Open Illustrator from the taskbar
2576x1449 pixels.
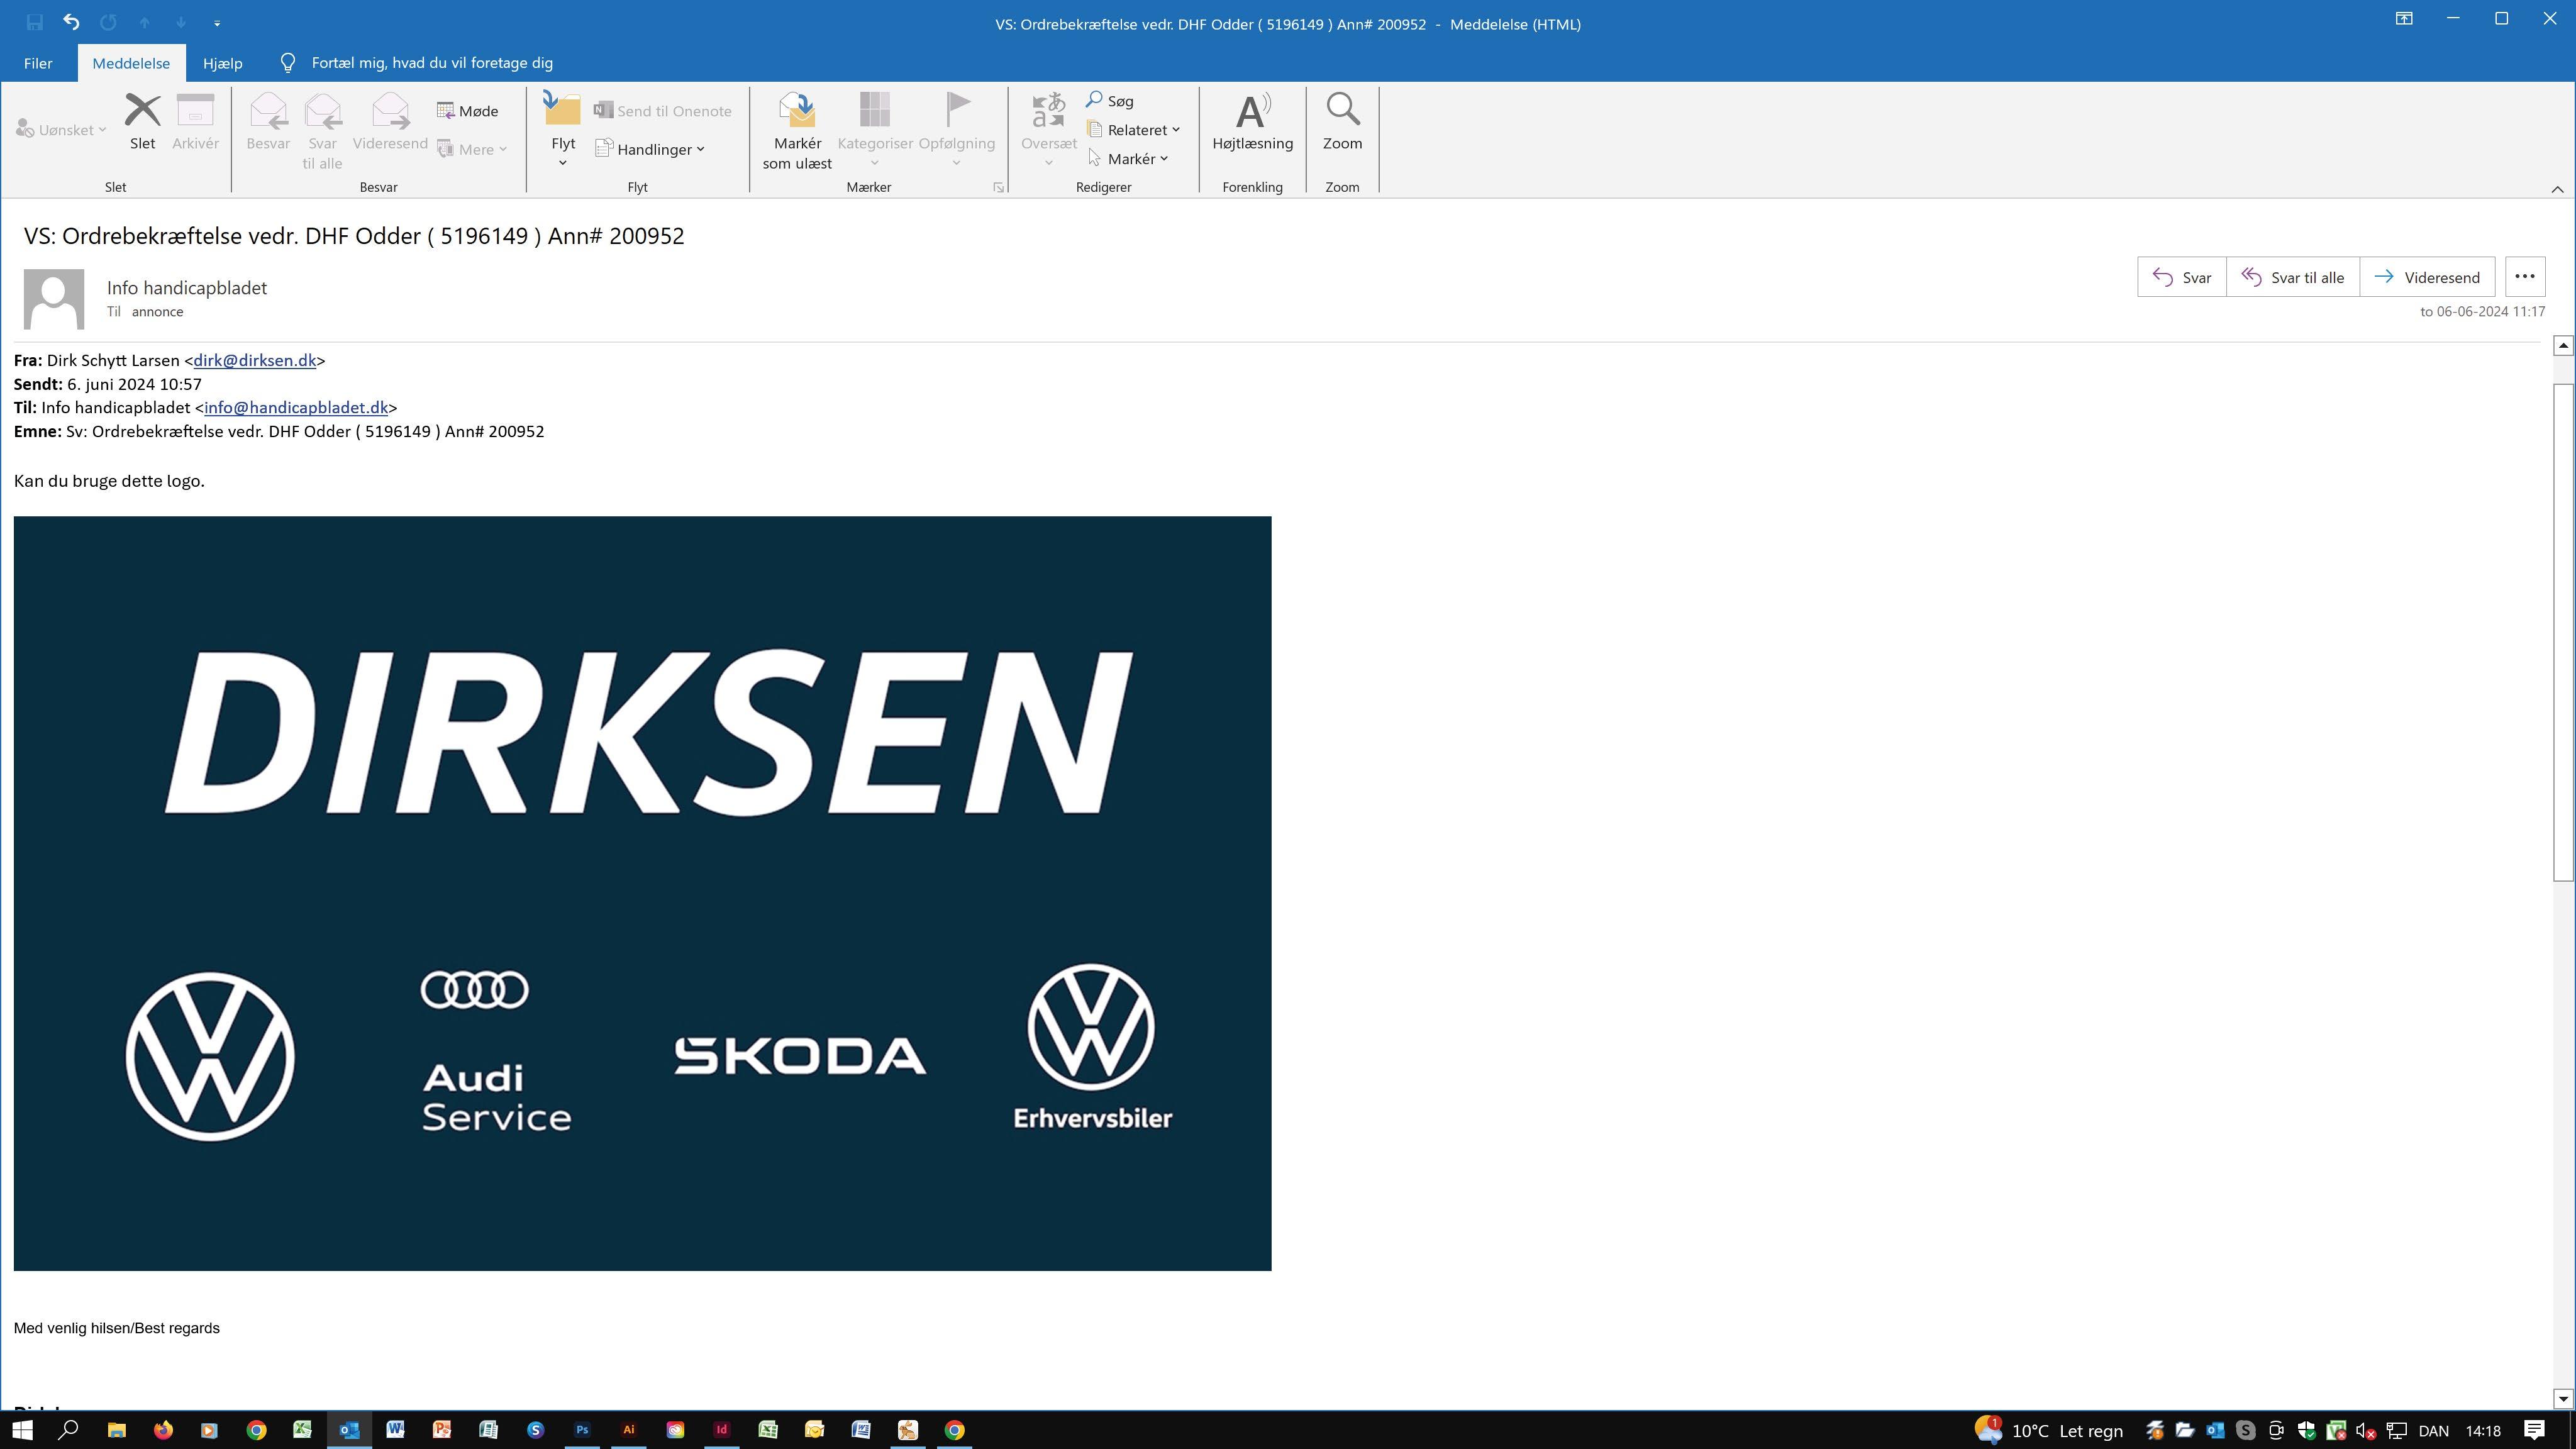tap(629, 1430)
